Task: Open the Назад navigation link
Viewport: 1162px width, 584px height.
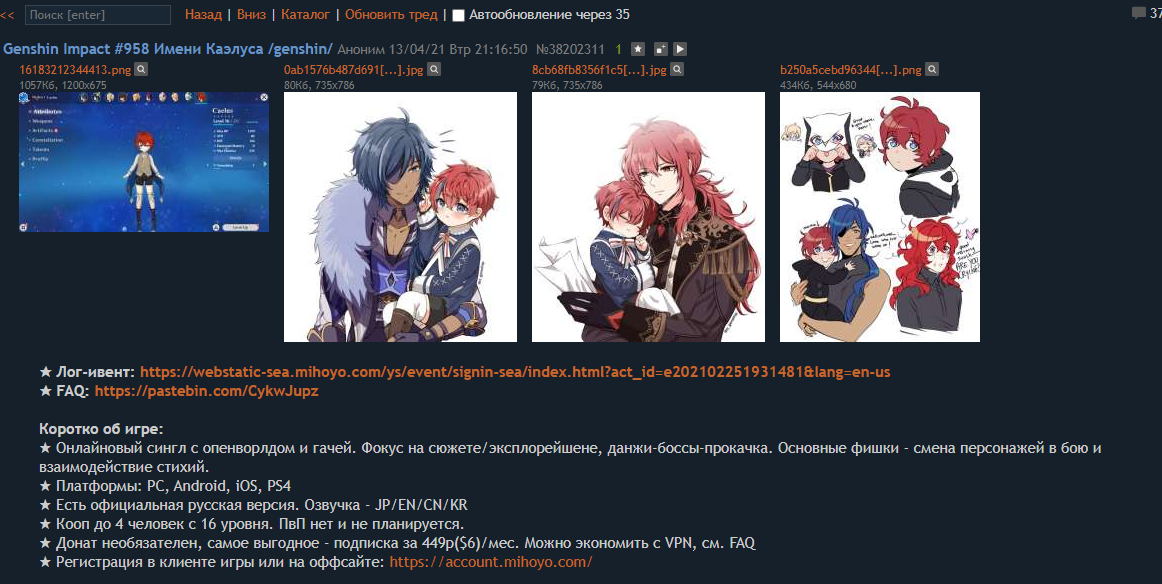Action: tap(203, 14)
